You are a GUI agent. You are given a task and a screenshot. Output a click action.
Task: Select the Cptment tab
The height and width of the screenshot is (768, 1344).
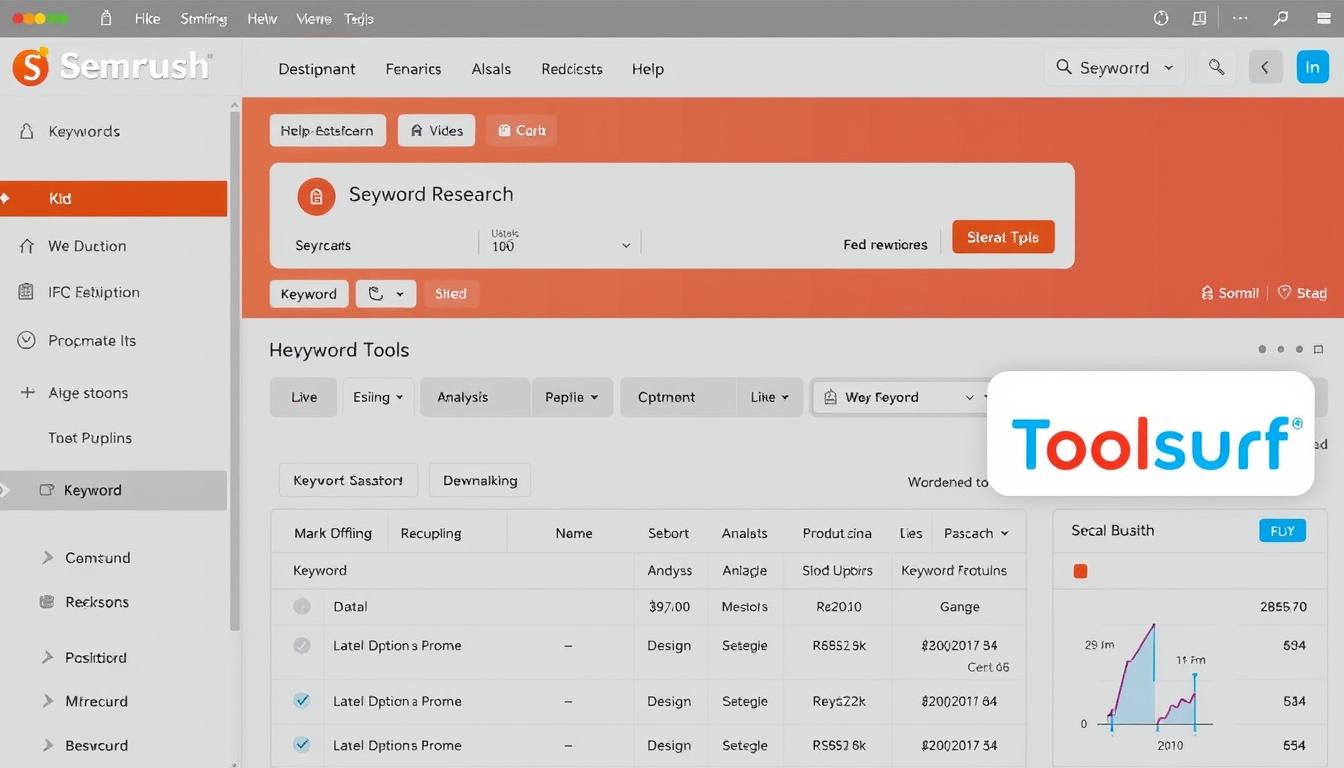tap(678, 397)
